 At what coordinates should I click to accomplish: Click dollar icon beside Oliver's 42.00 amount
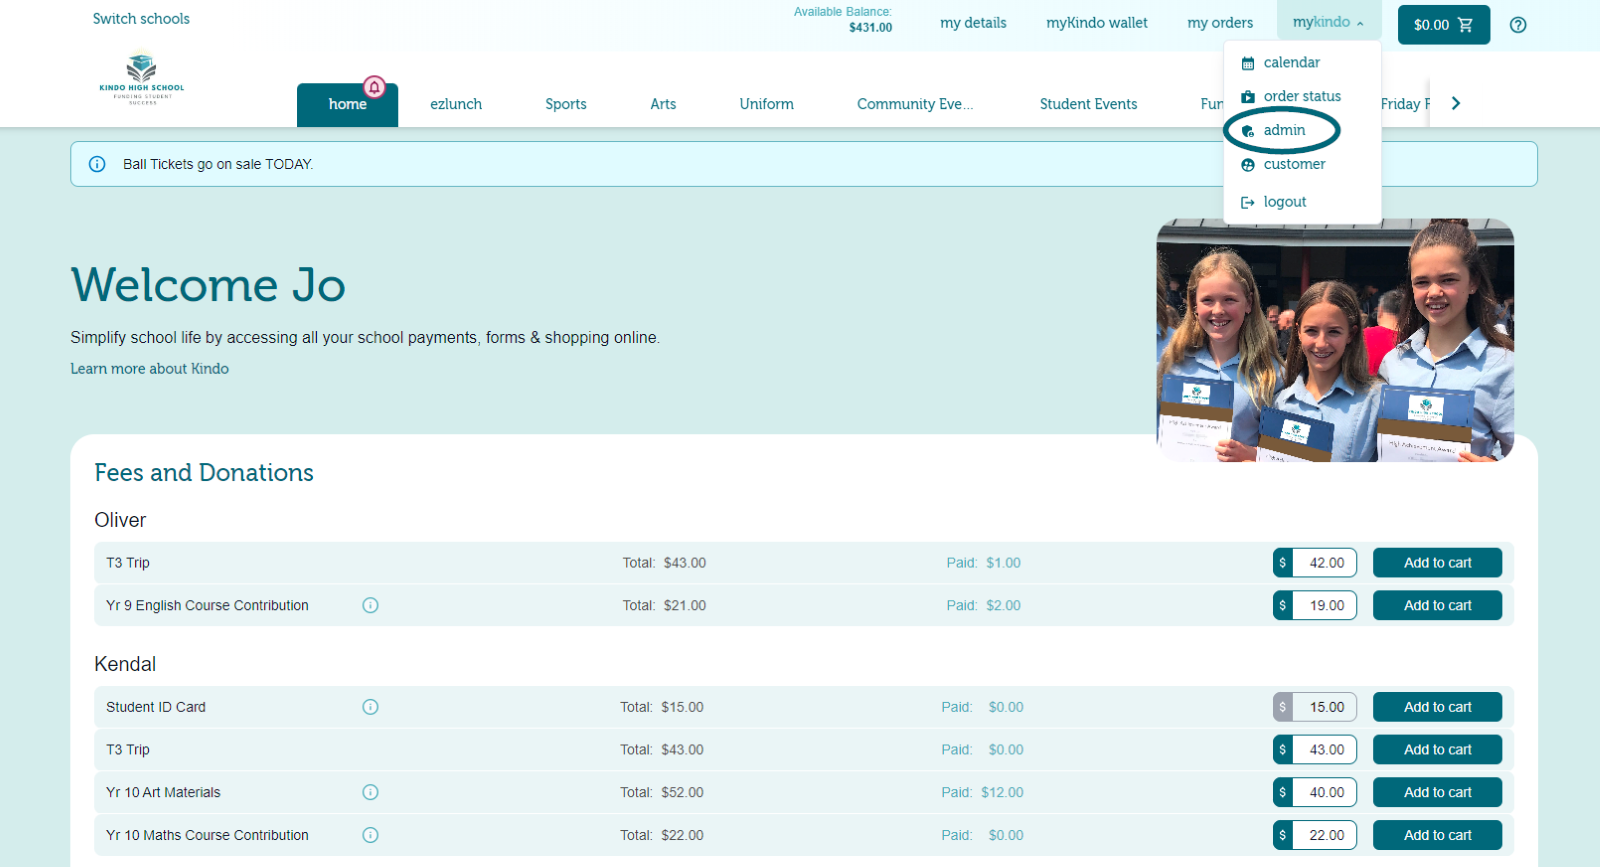point(1283,563)
